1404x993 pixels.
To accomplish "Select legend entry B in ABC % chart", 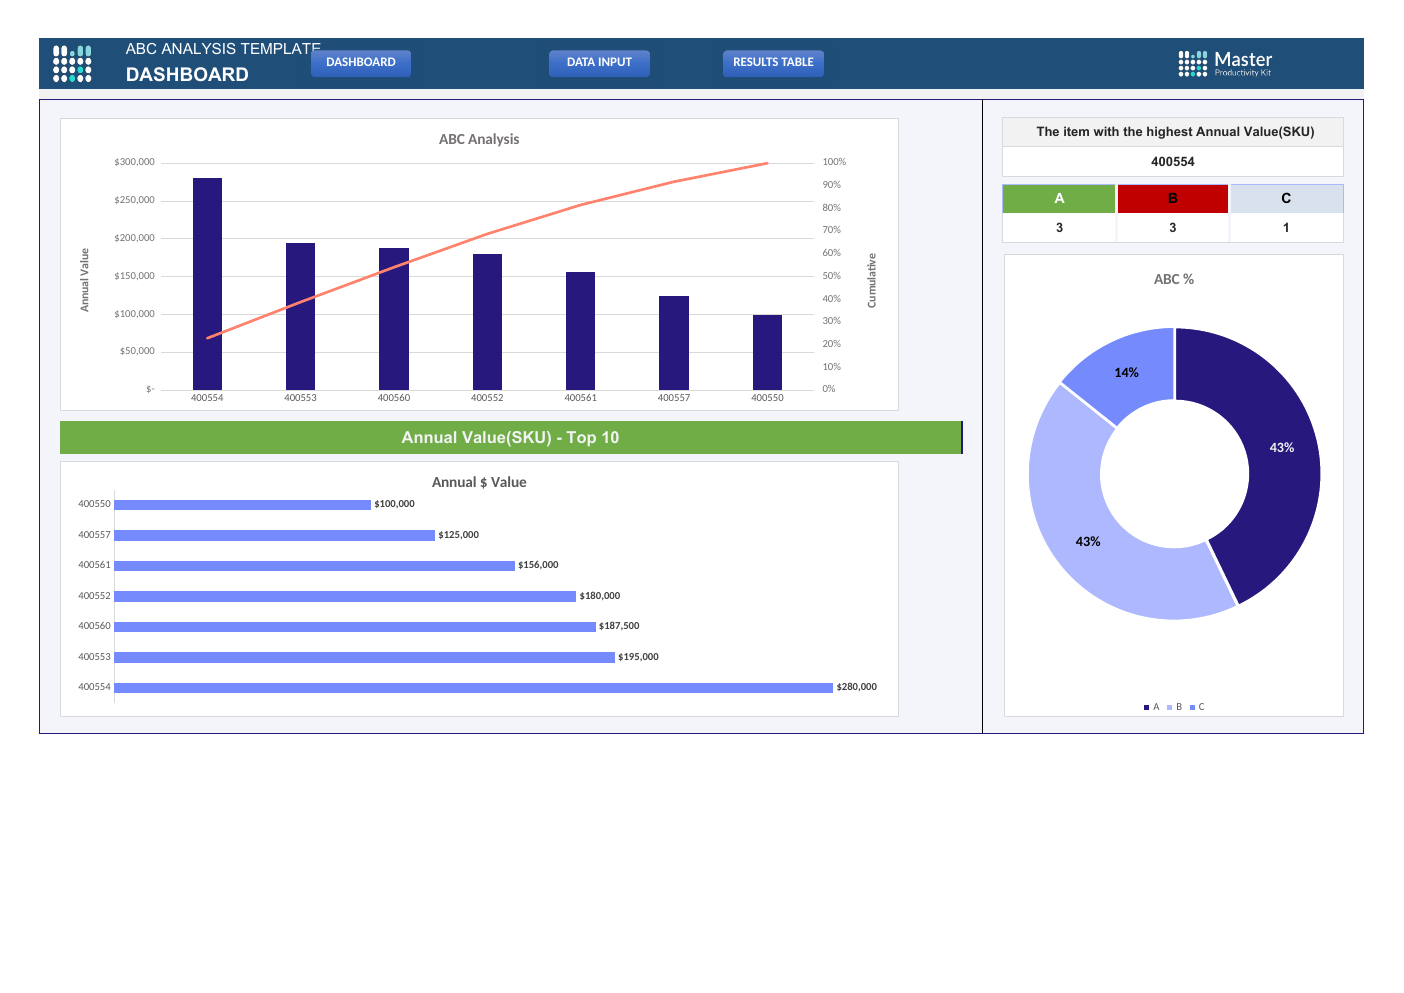I will click(1174, 707).
